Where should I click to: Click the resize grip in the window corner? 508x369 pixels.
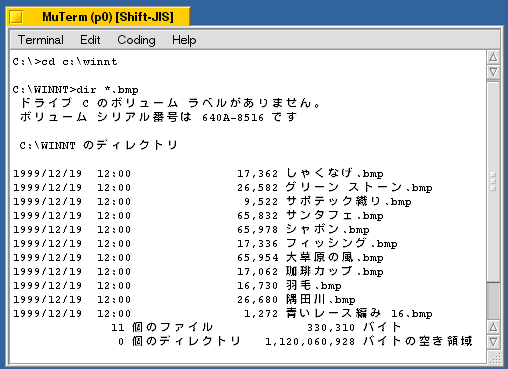tap(495, 358)
